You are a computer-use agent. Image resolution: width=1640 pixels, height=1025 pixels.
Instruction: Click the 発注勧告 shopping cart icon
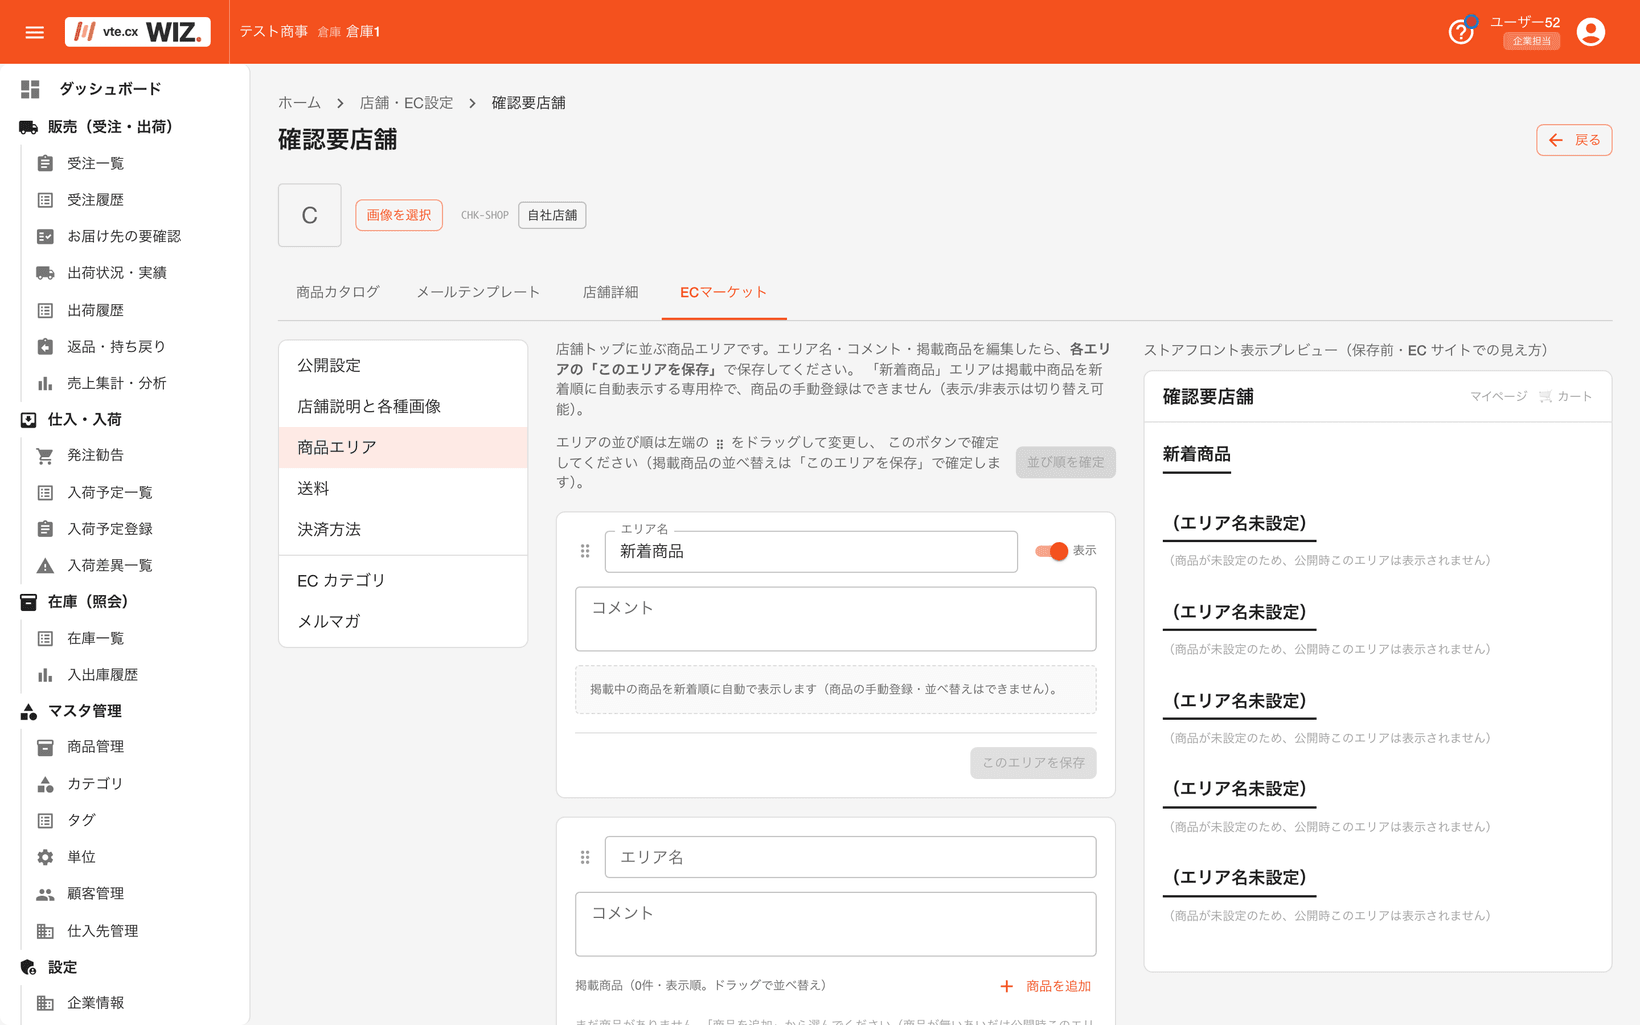45,456
